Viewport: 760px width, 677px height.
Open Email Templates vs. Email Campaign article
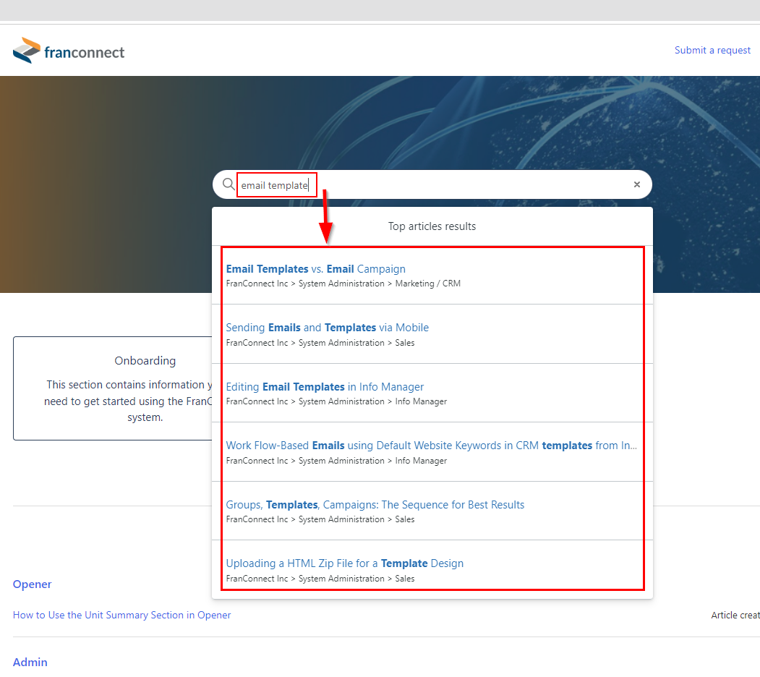tap(316, 269)
